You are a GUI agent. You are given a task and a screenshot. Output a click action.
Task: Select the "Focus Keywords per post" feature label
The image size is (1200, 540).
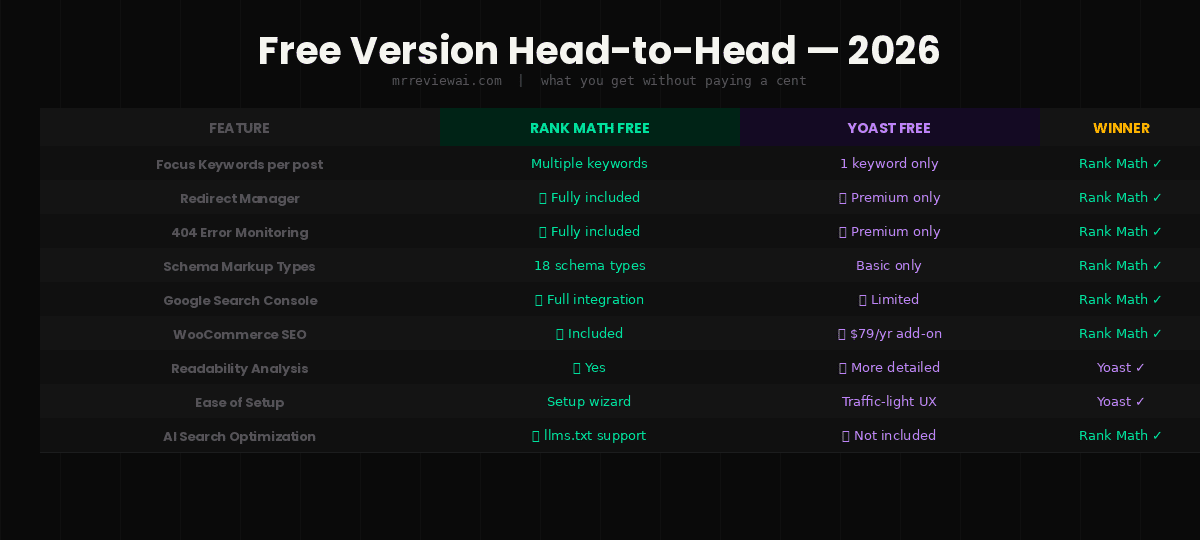(240, 164)
